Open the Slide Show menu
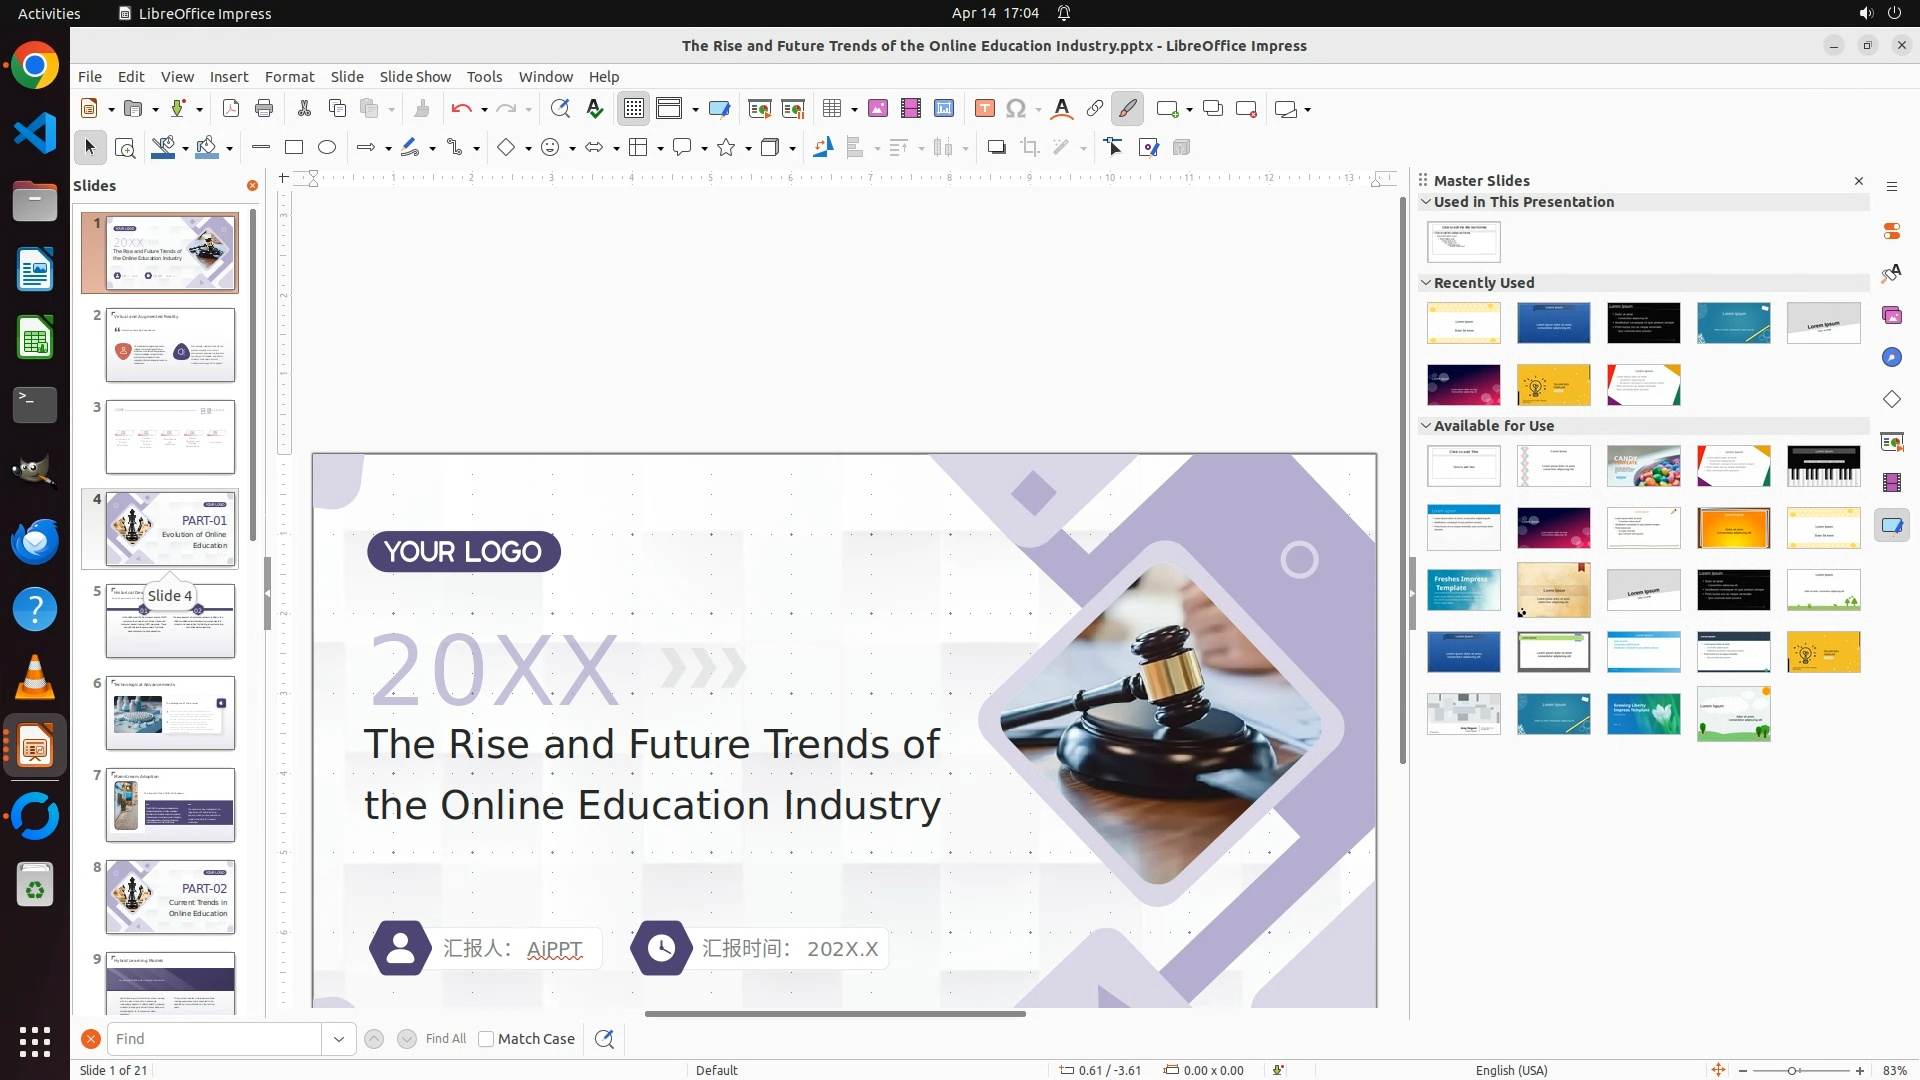The image size is (1920, 1080). click(415, 77)
